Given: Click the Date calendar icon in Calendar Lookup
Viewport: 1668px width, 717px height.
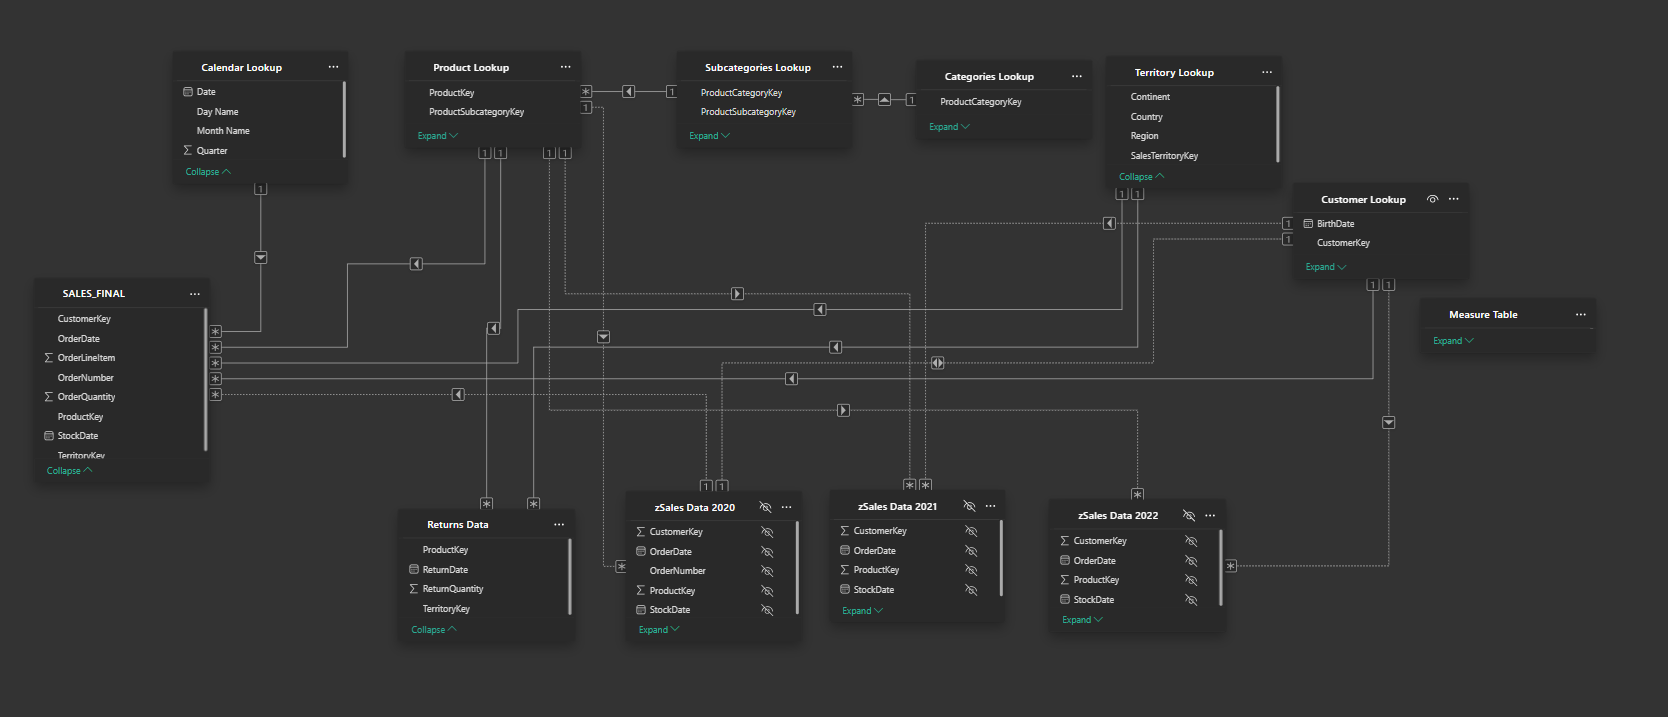Looking at the screenshot, I should click(x=187, y=92).
